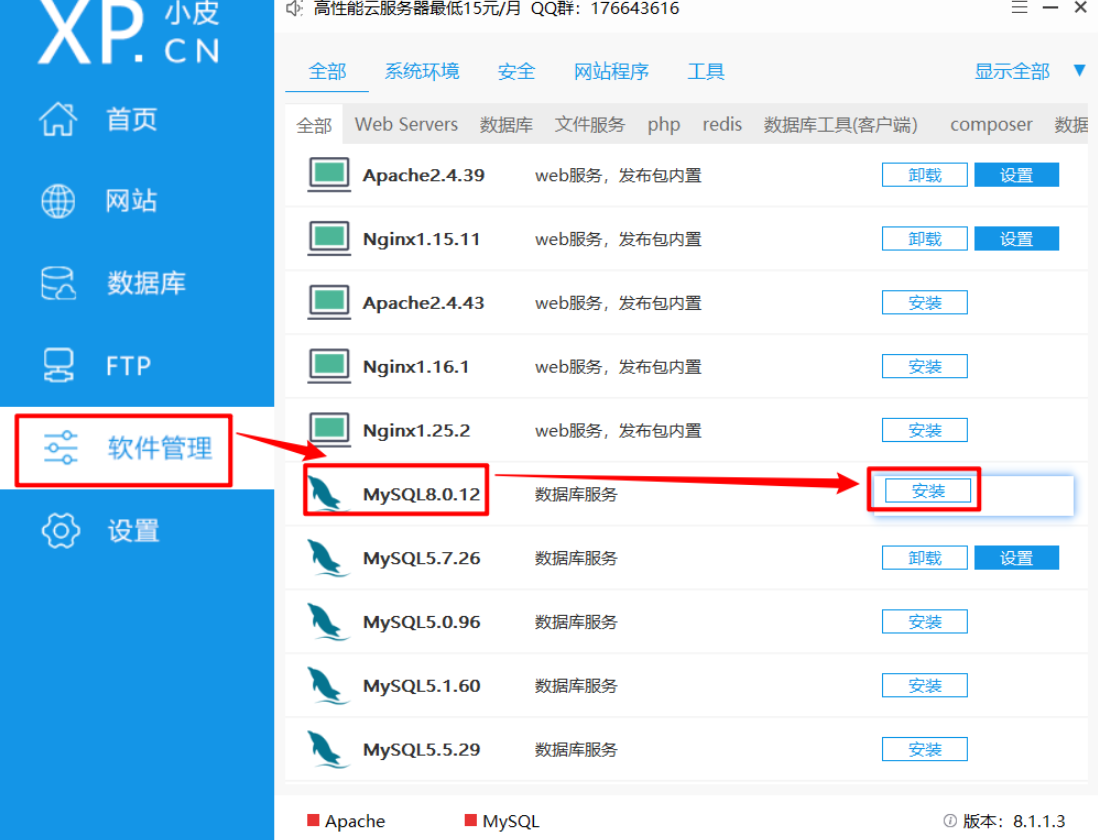Switch to the redis filter tab
Image resolution: width=1098 pixels, height=840 pixels.
click(722, 124)
